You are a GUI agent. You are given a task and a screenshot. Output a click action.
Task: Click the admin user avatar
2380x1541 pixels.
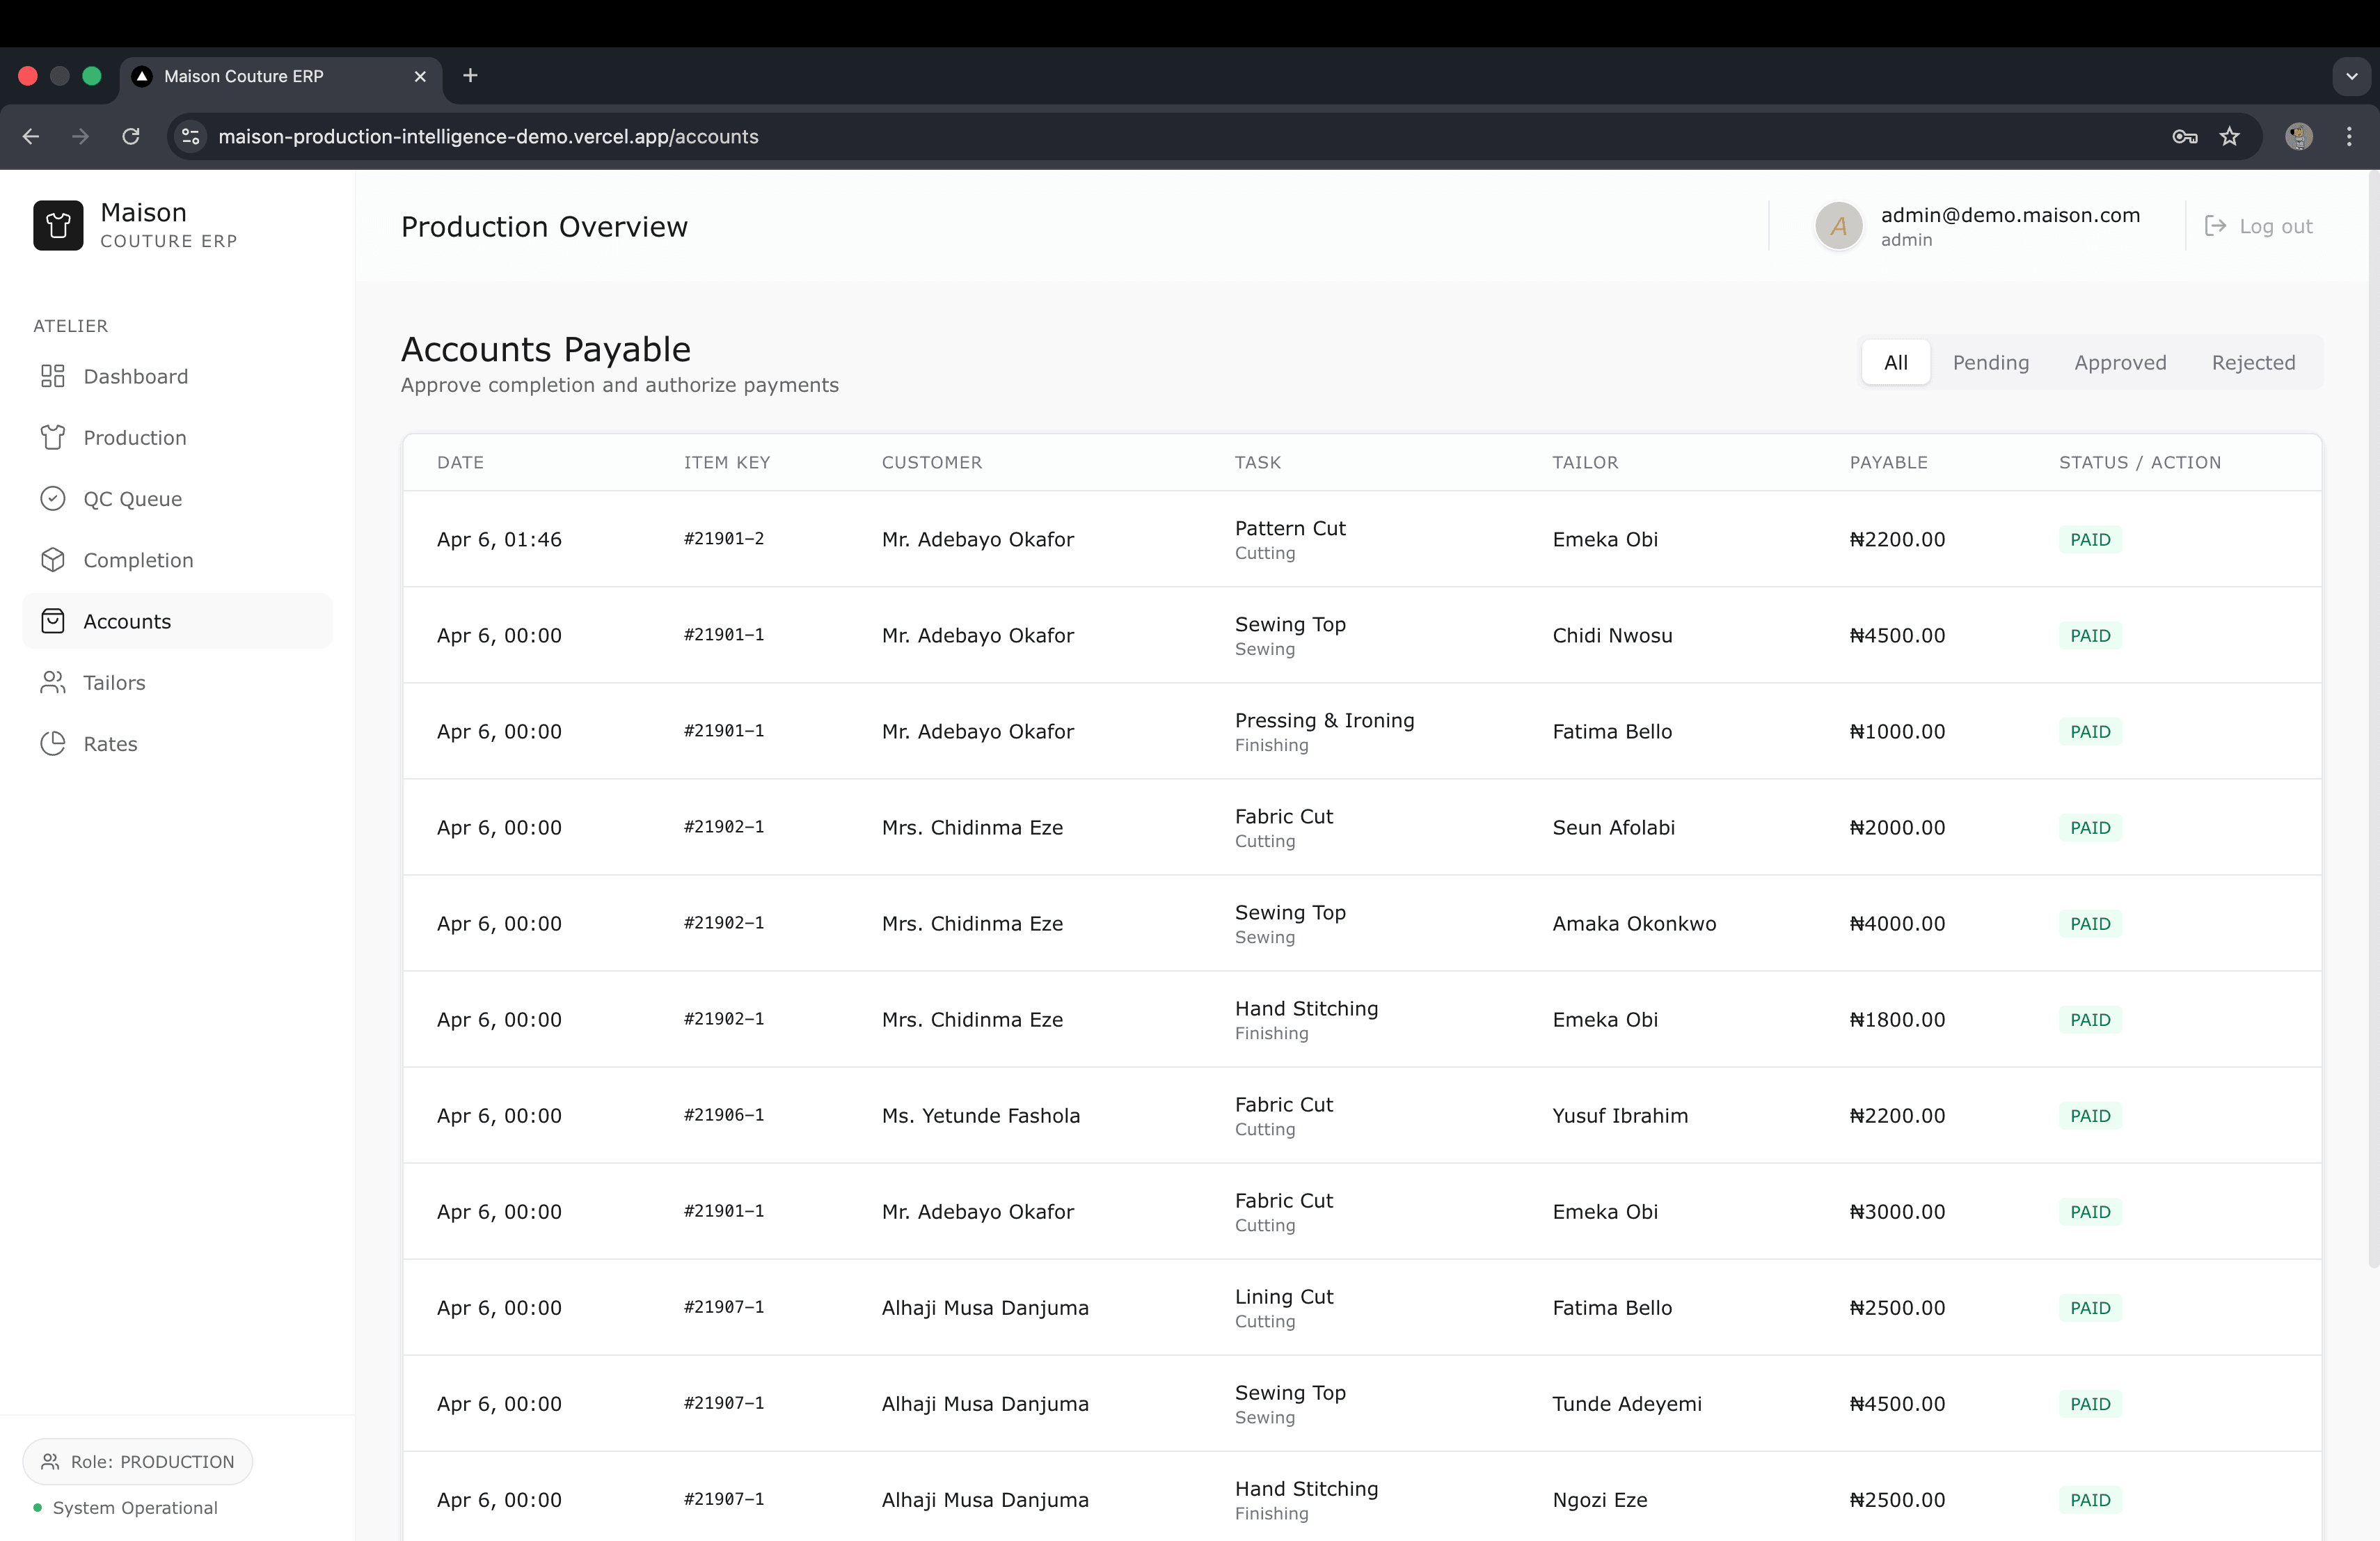pos(1838,226)
